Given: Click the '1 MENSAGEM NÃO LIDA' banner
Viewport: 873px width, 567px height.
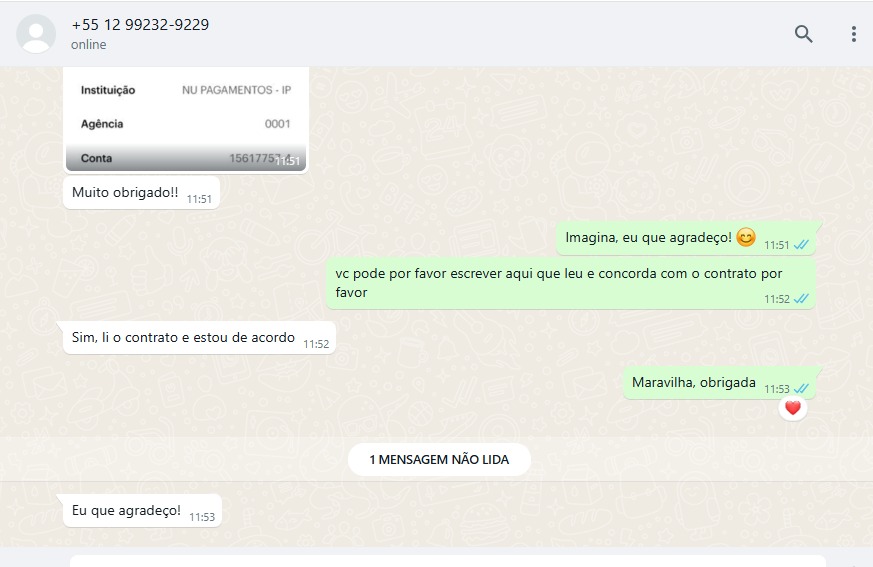Looking at the screenshot, I should (439, 460).
